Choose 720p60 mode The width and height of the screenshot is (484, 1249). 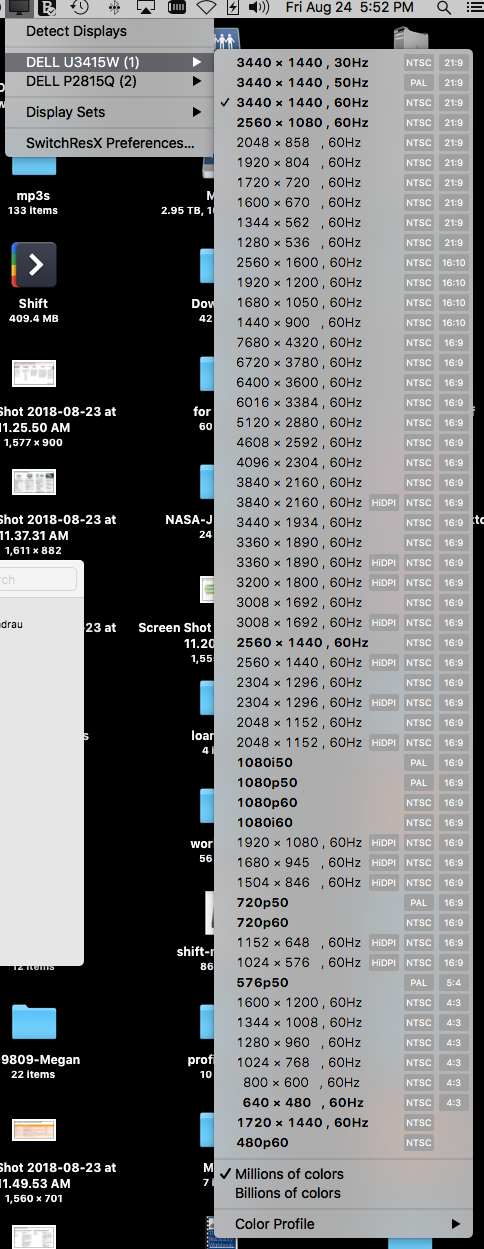(x=343, y=922)
